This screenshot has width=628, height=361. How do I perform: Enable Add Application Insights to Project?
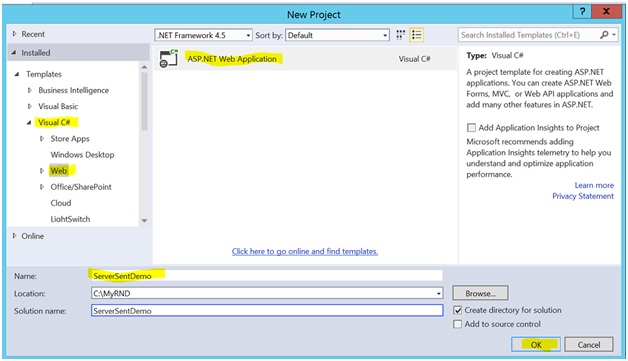(471, 128)
